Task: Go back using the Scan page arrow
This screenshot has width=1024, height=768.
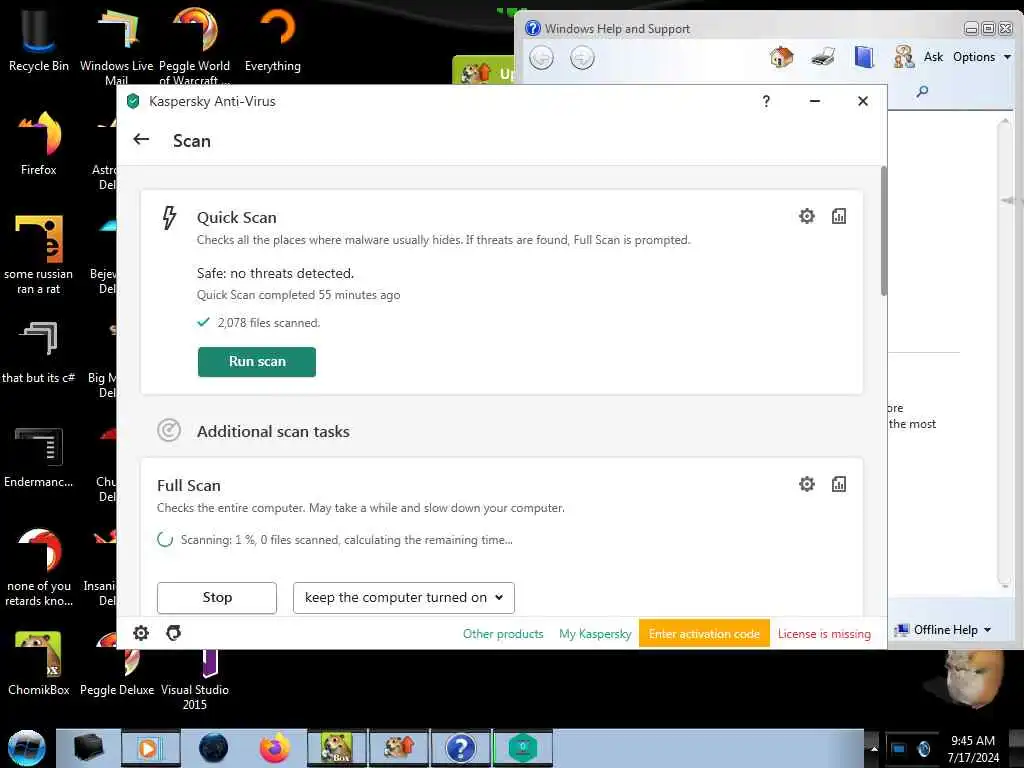Action: pyautogui.click(x=141, y=139)
